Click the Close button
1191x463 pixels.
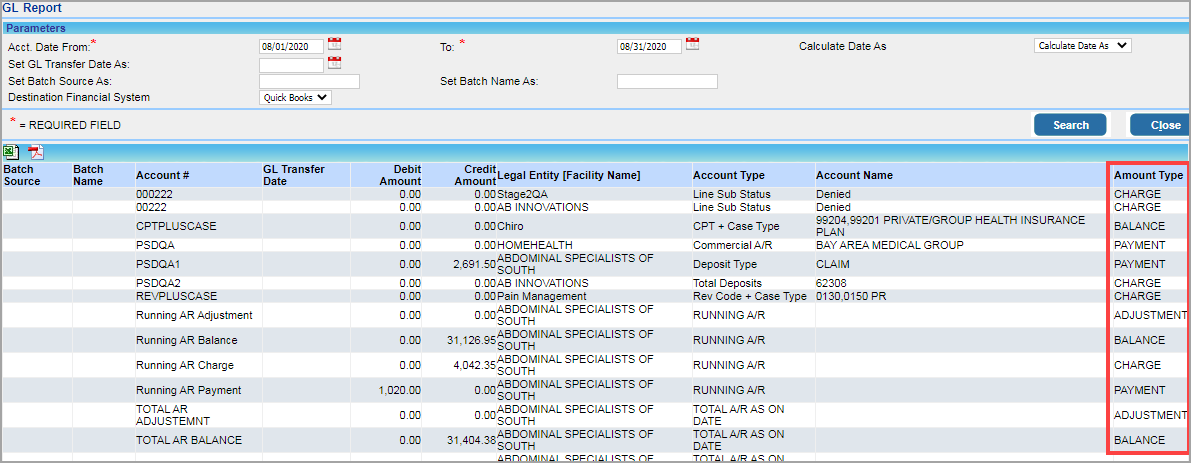(1160, 125)
